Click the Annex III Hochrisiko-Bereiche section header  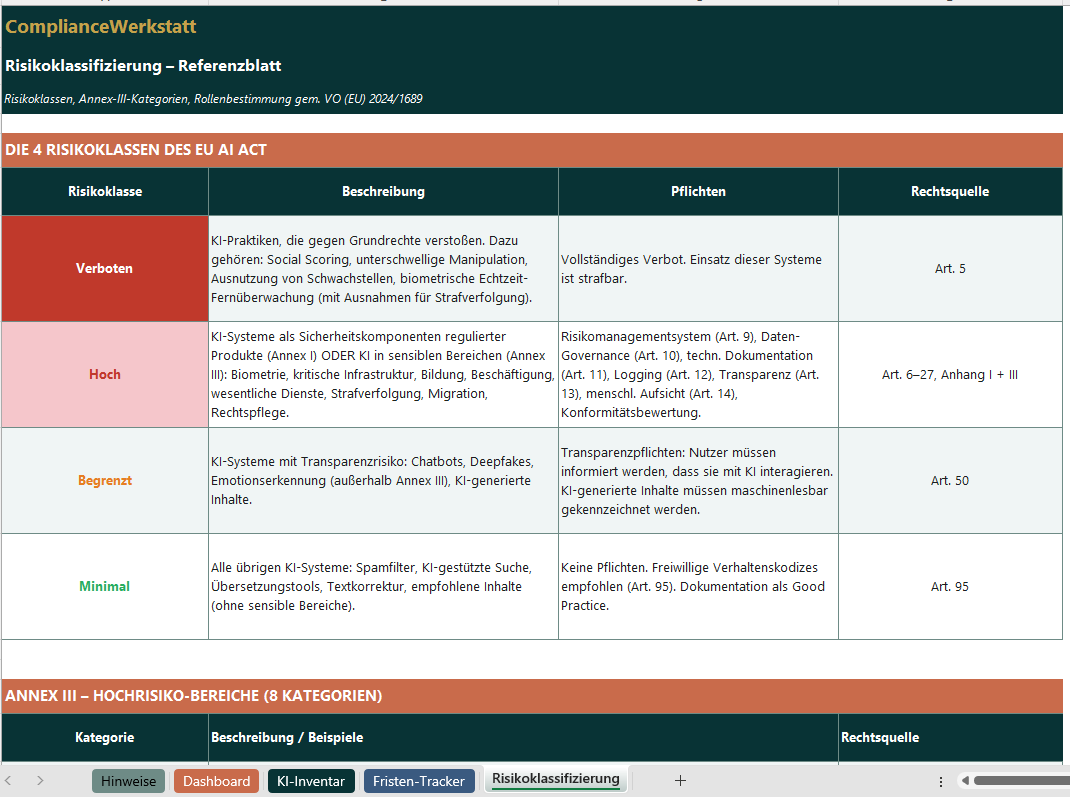(x=194, y=695)
